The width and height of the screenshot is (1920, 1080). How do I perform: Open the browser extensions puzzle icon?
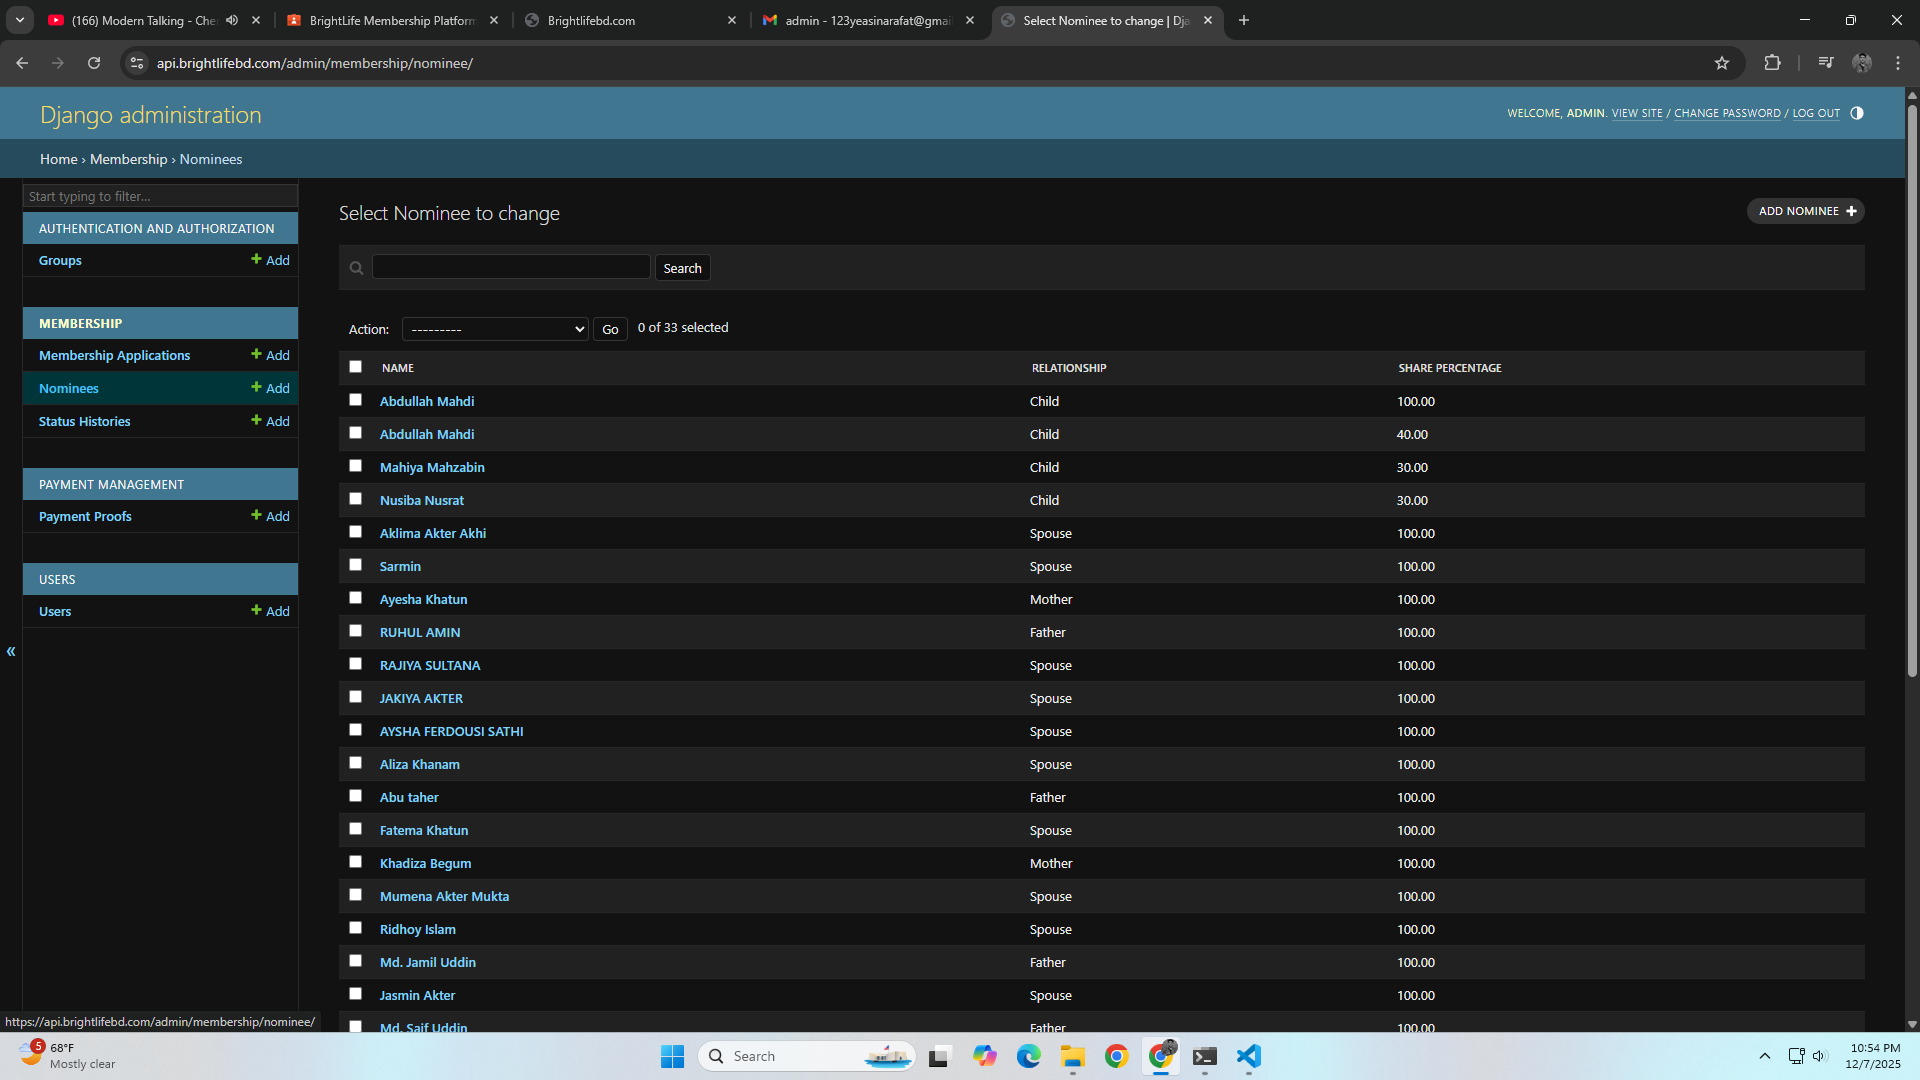pos(1772,63)
